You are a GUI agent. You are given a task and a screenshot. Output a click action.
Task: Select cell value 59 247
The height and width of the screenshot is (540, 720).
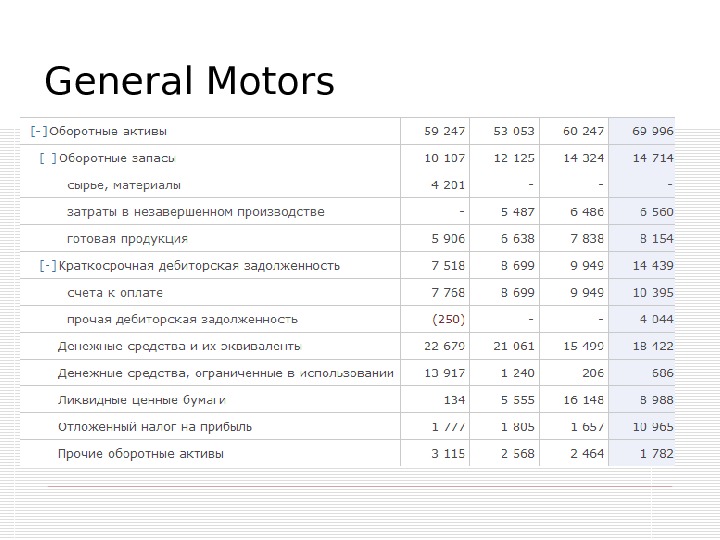(444, 131)
